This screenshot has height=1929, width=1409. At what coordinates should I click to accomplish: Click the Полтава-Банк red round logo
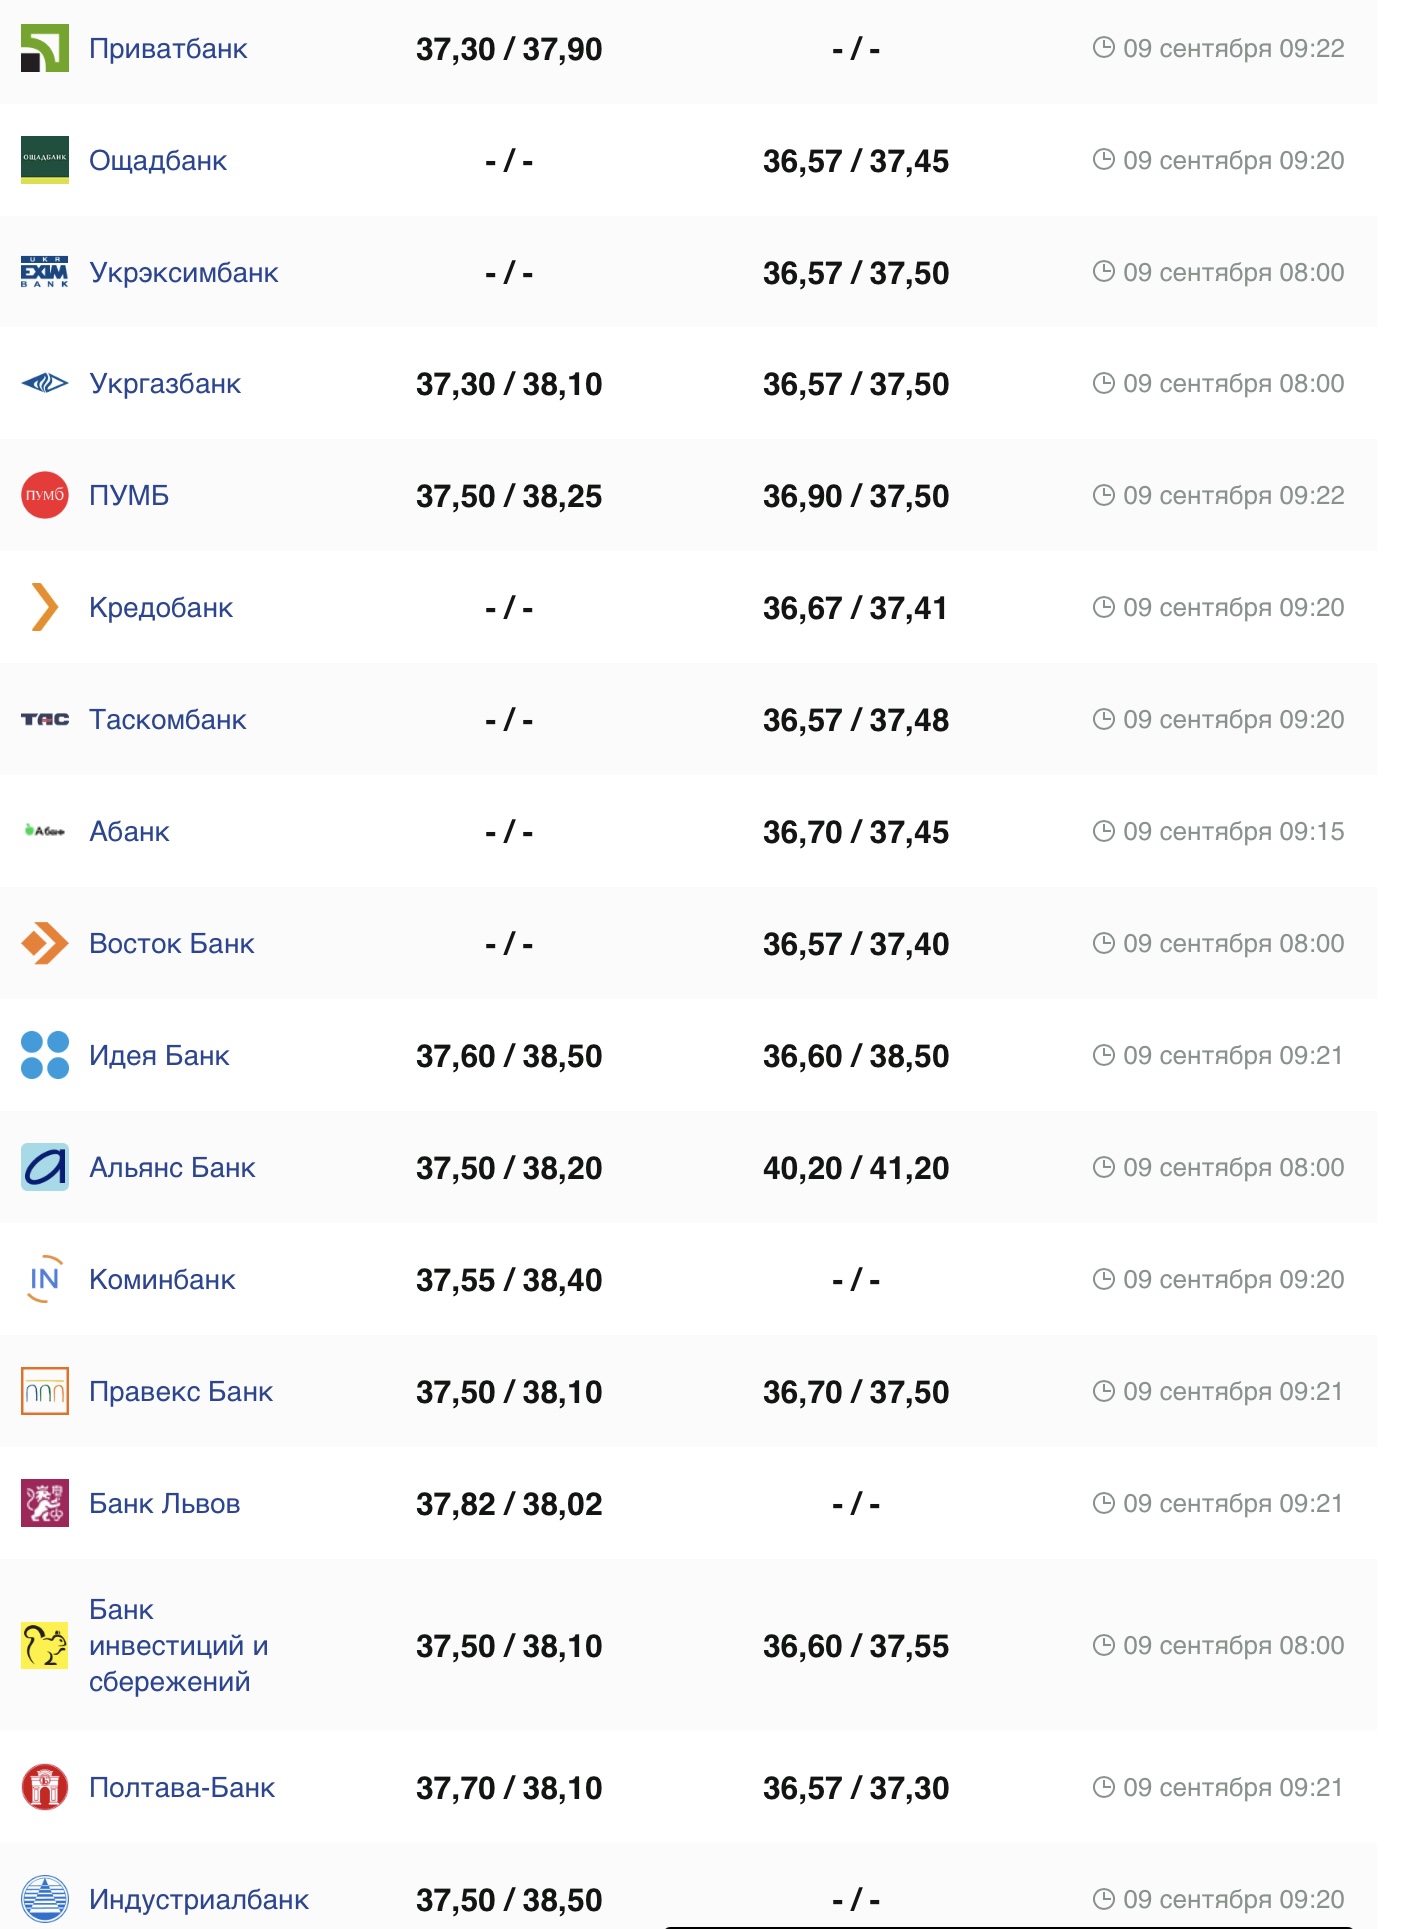coord(45,1787)
